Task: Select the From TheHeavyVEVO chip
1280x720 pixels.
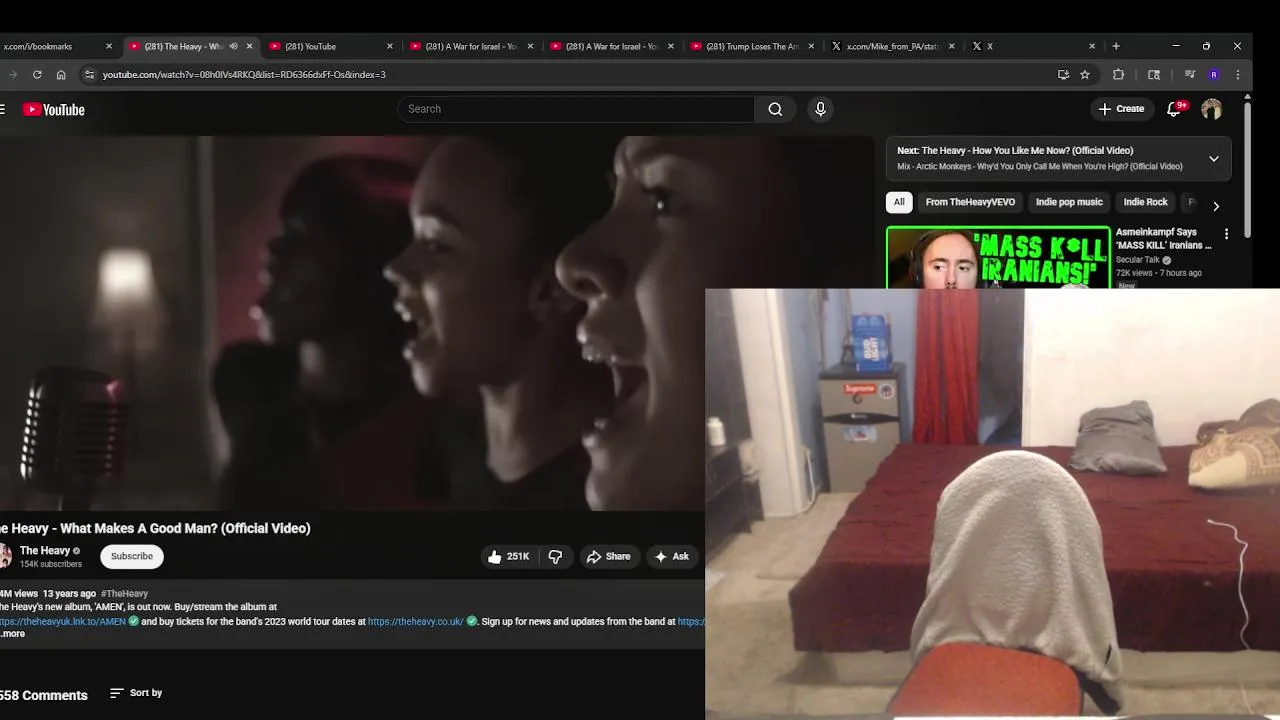Action: tap(970, 202)
